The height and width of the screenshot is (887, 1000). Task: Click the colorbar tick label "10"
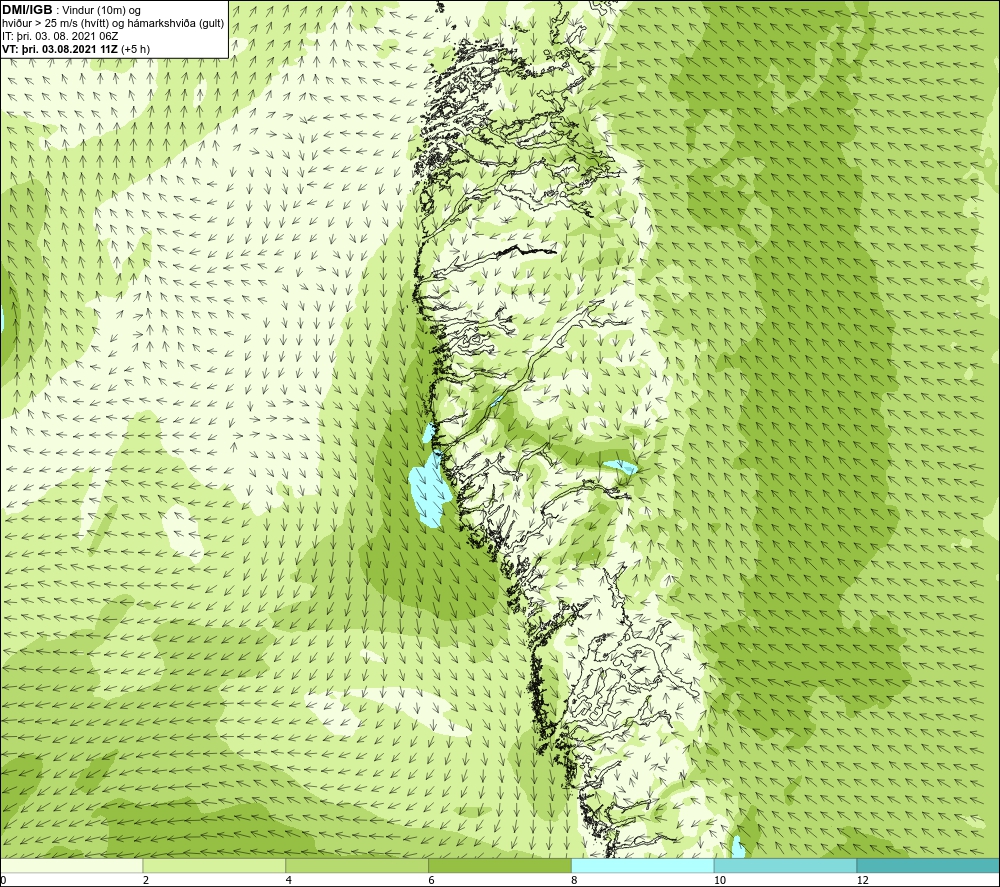719,880
